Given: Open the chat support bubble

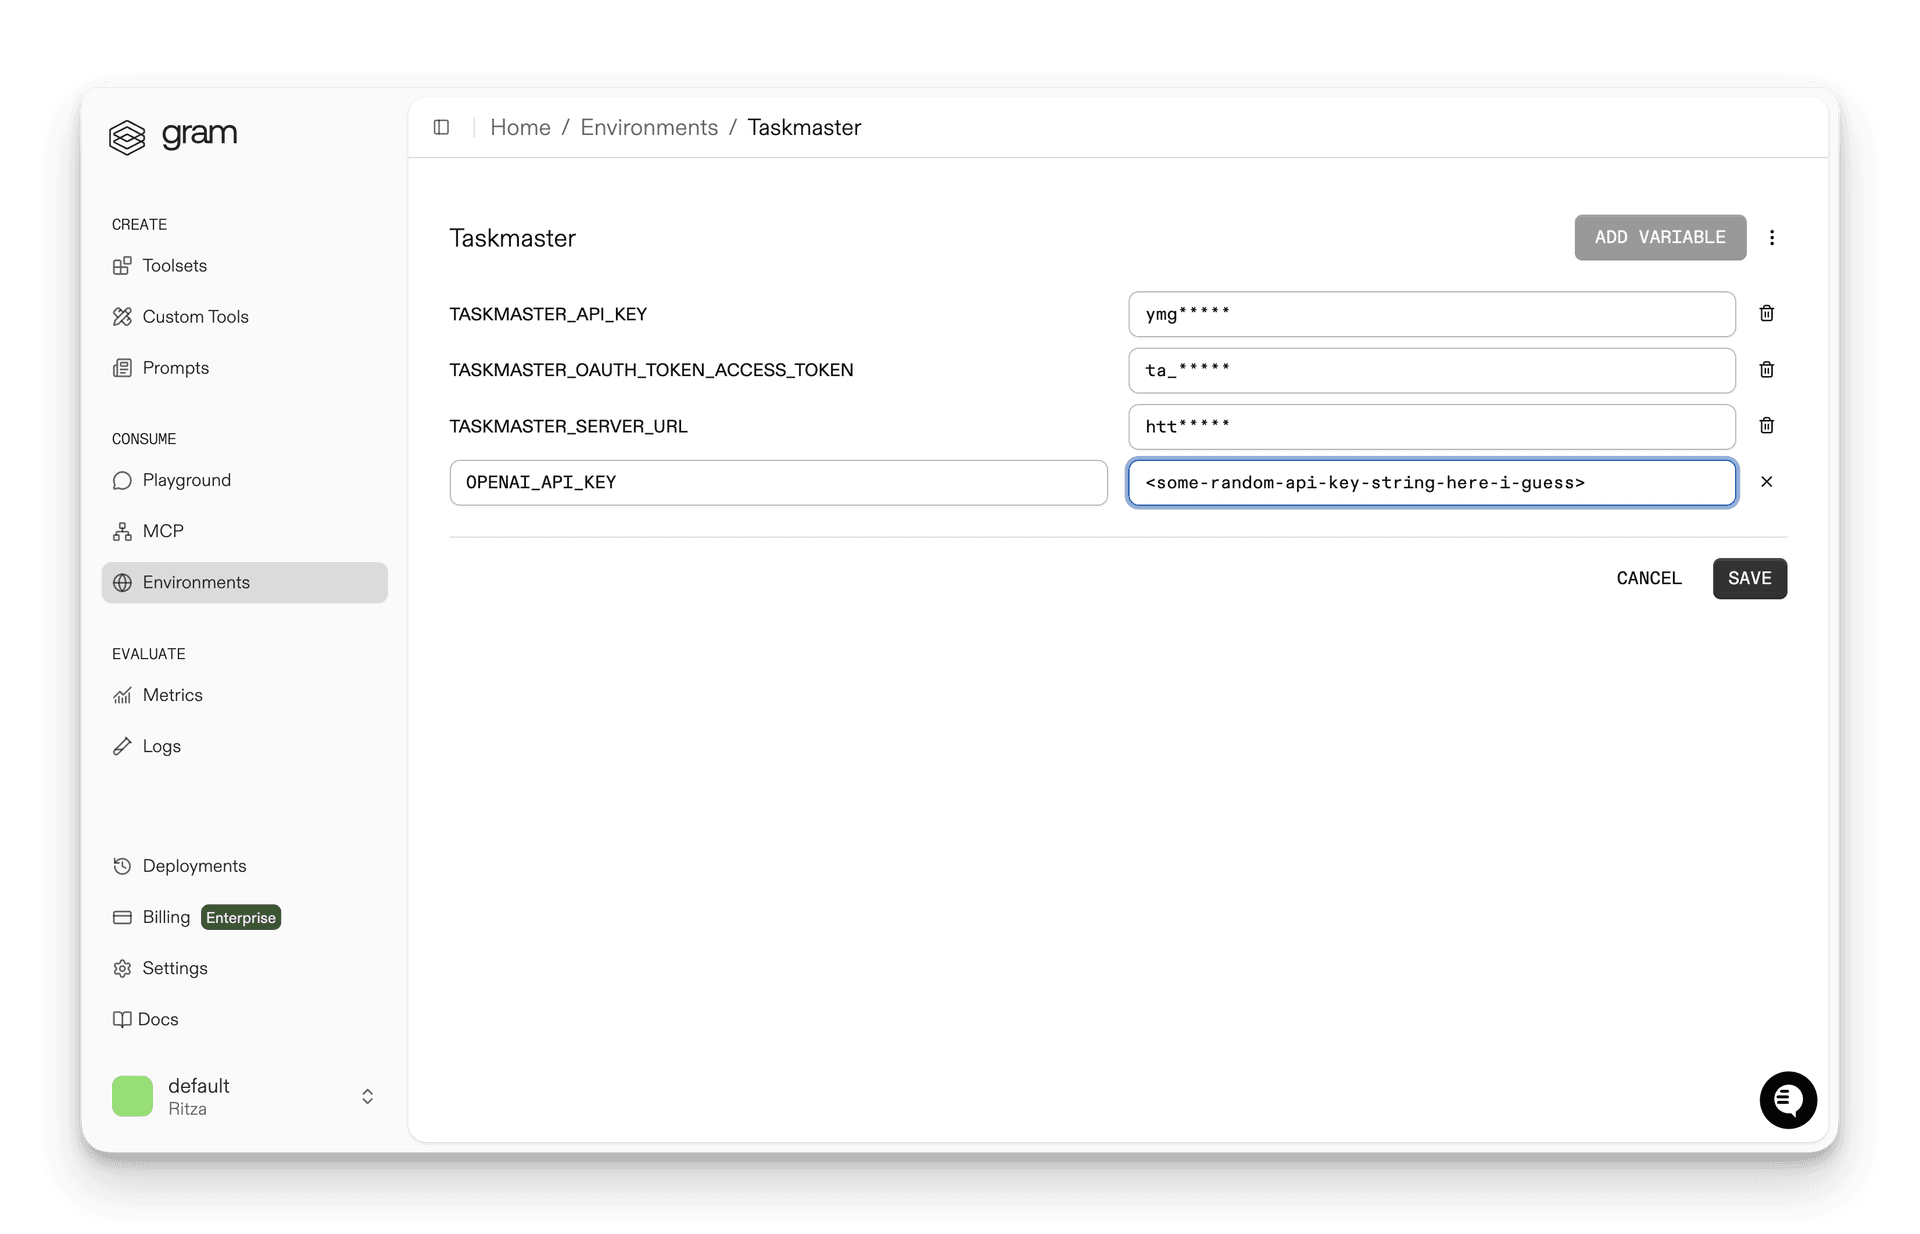Looking at the screenshot, I should point(1788,1100).
